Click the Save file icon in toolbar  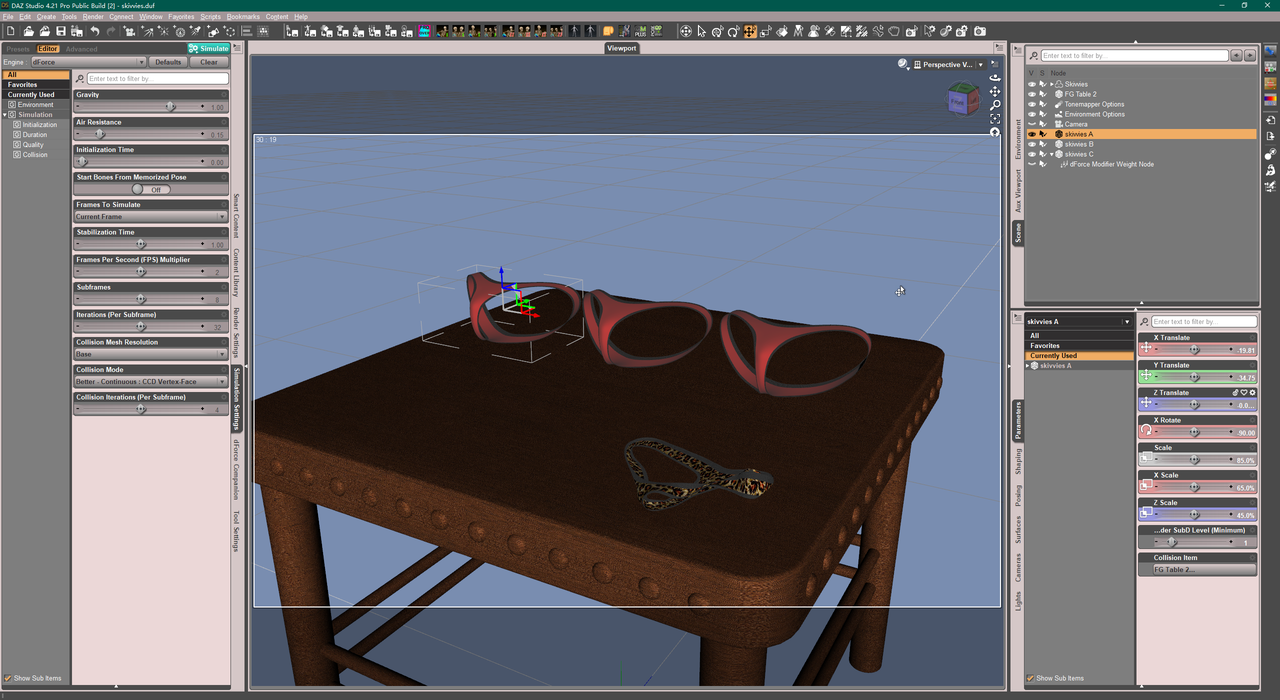click(61, 32)
